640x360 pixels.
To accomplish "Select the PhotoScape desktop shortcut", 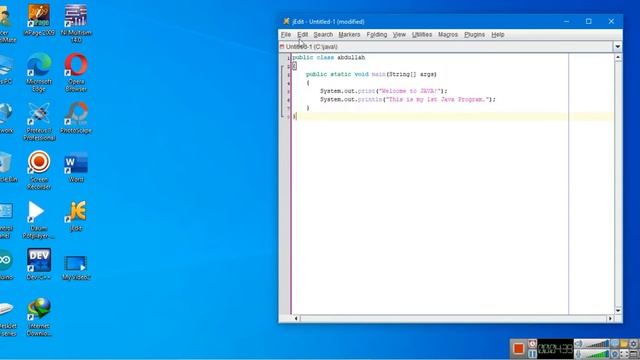I will 76,118.
